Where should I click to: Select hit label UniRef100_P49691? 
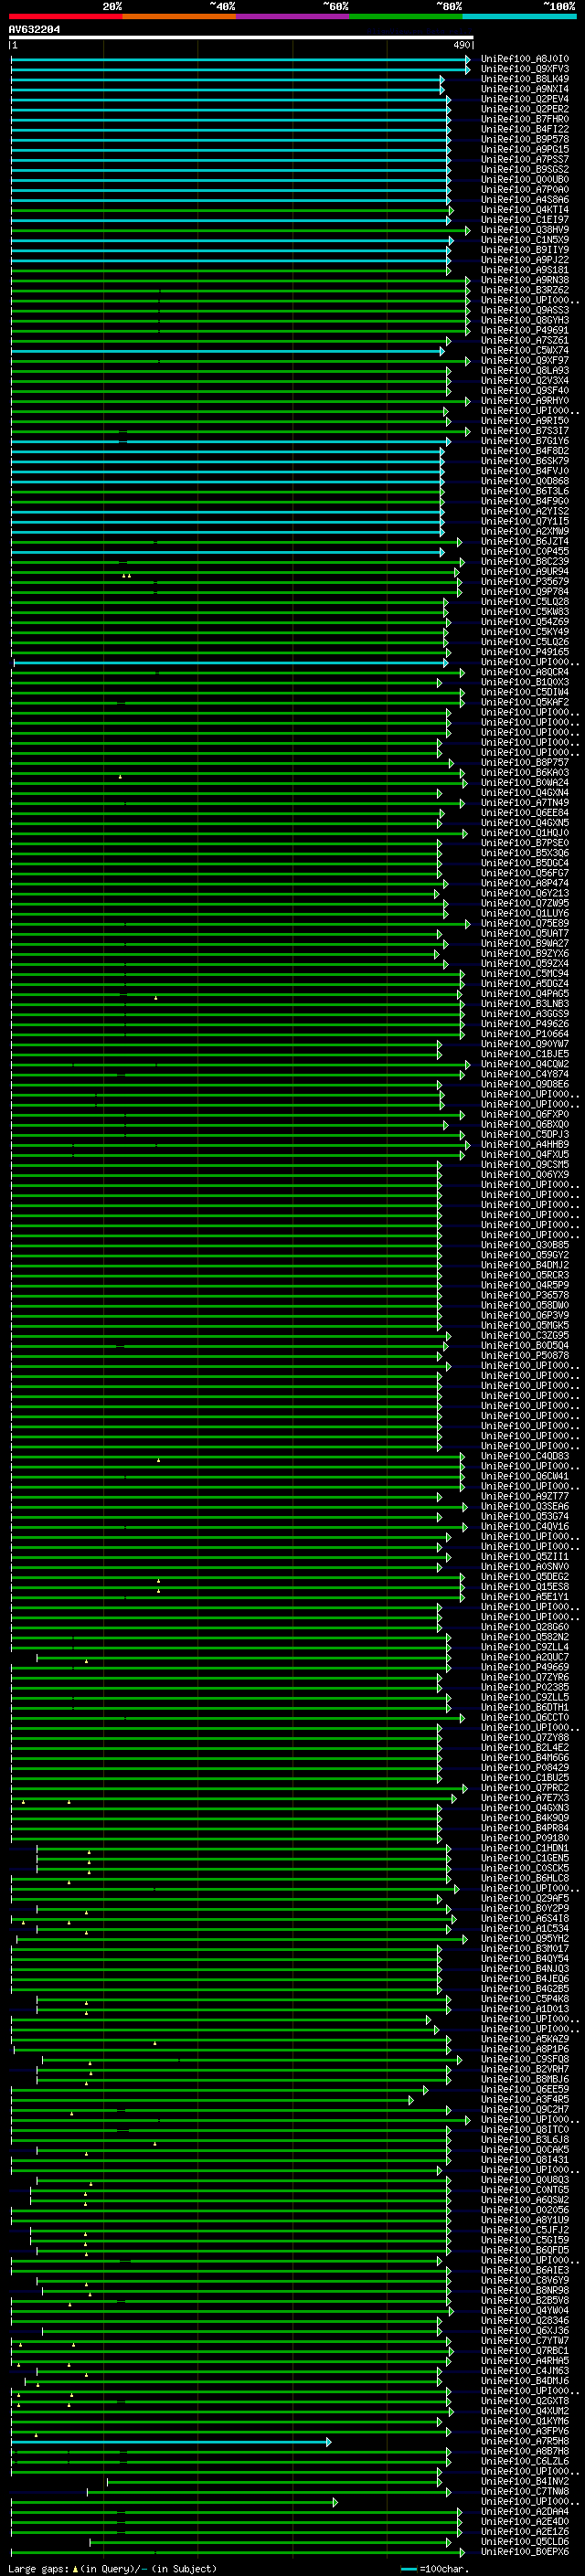coord(525,330)
